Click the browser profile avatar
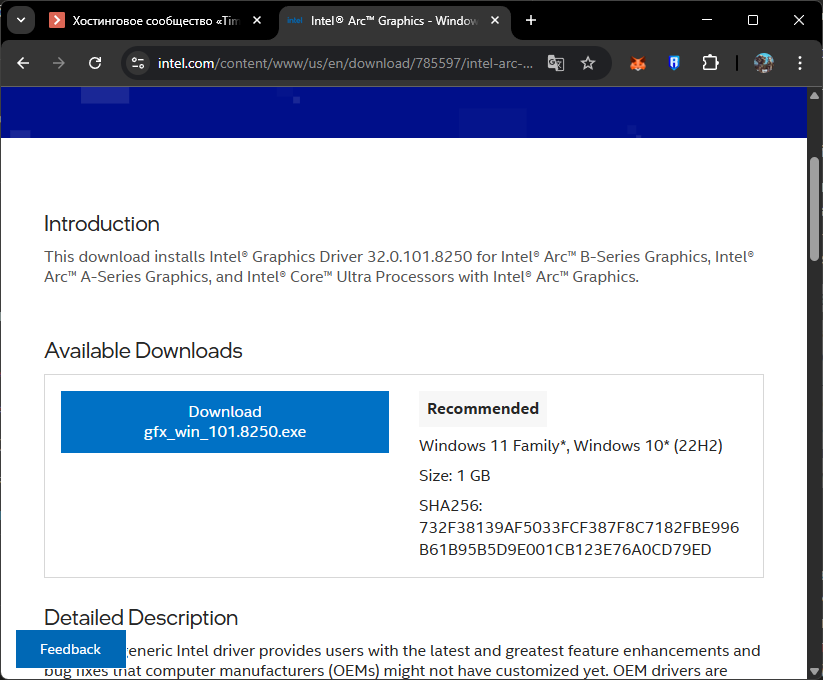This screenshot has width=823, height=680. click(763, 62)
